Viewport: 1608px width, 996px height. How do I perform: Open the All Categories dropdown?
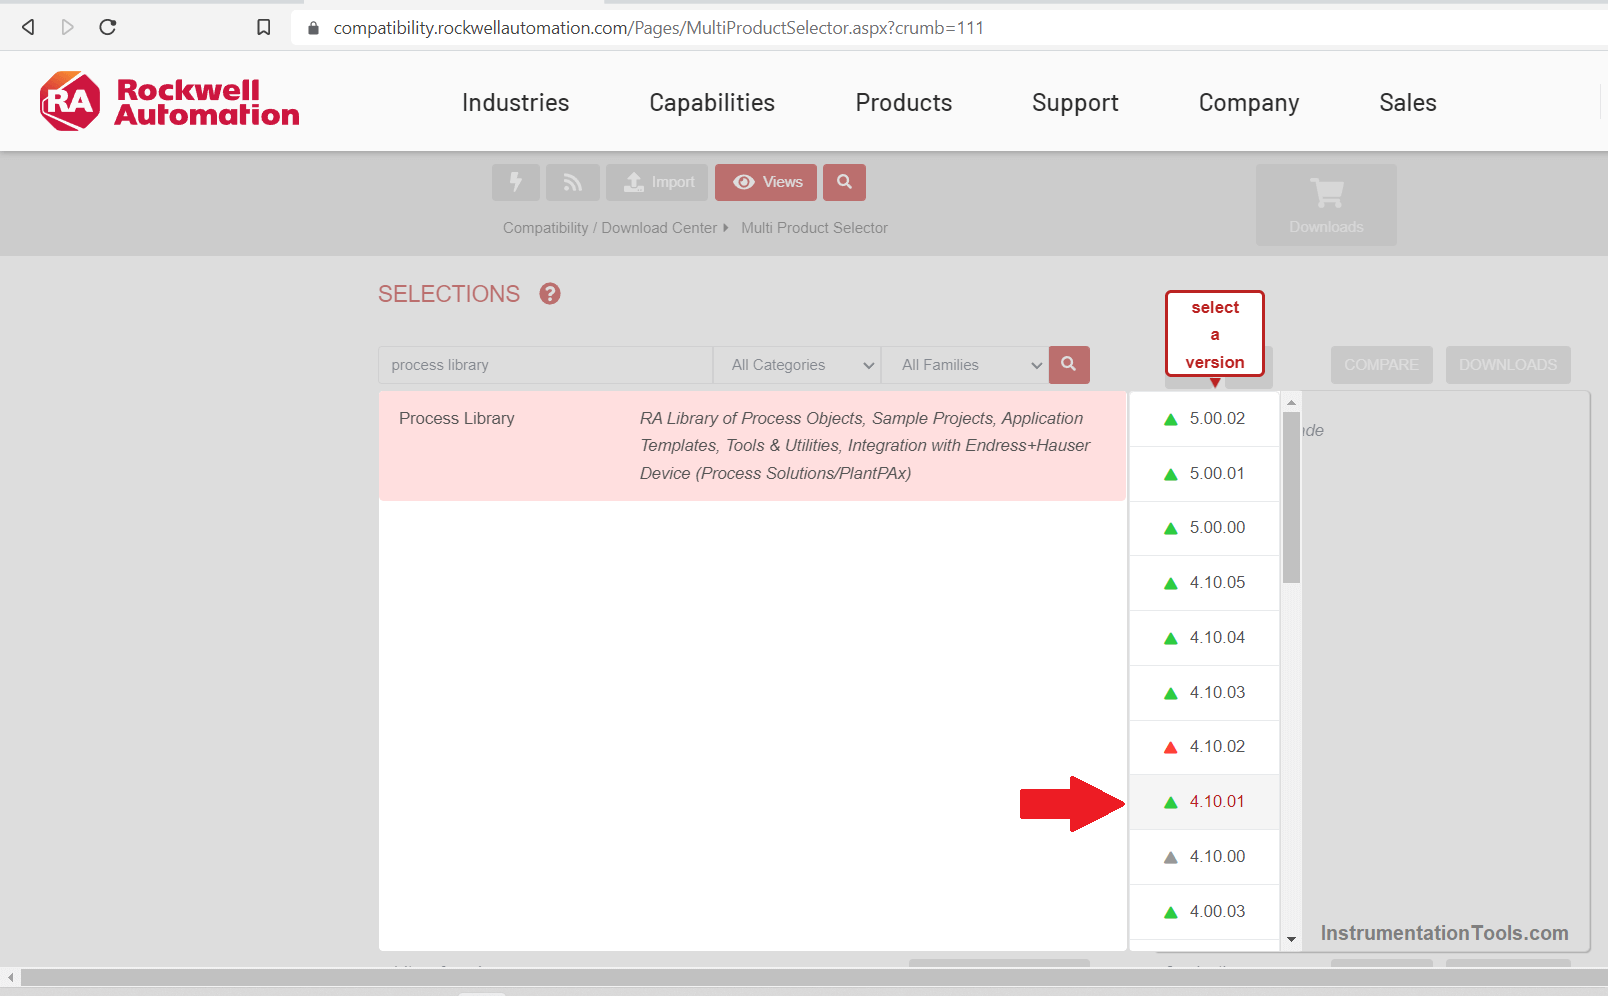pyautogui.click(x=797, y=365)
